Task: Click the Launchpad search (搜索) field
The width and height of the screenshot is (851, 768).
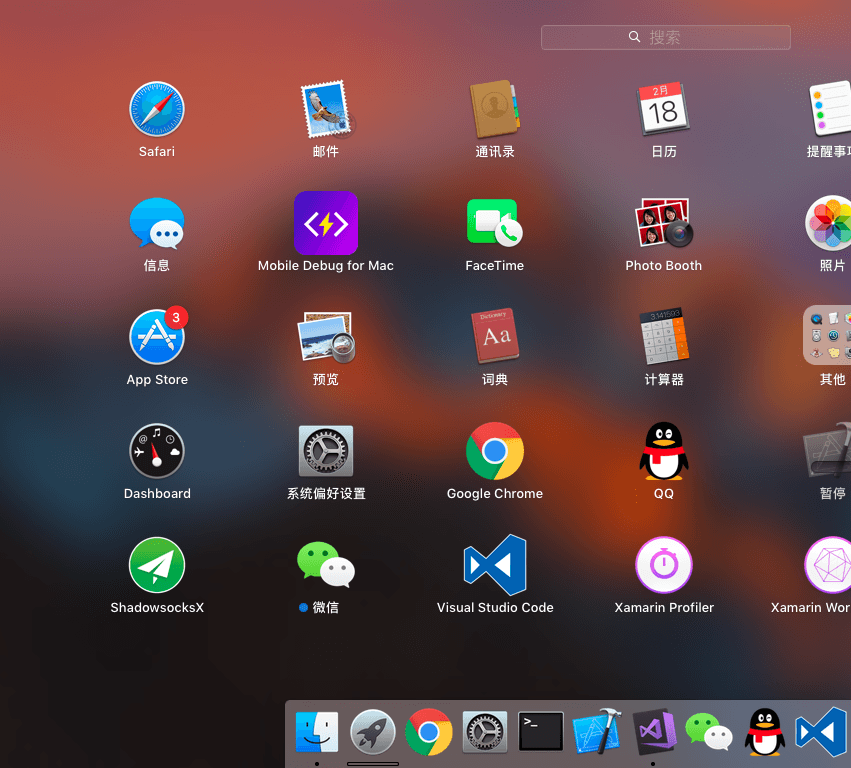Action: point(665,37)
